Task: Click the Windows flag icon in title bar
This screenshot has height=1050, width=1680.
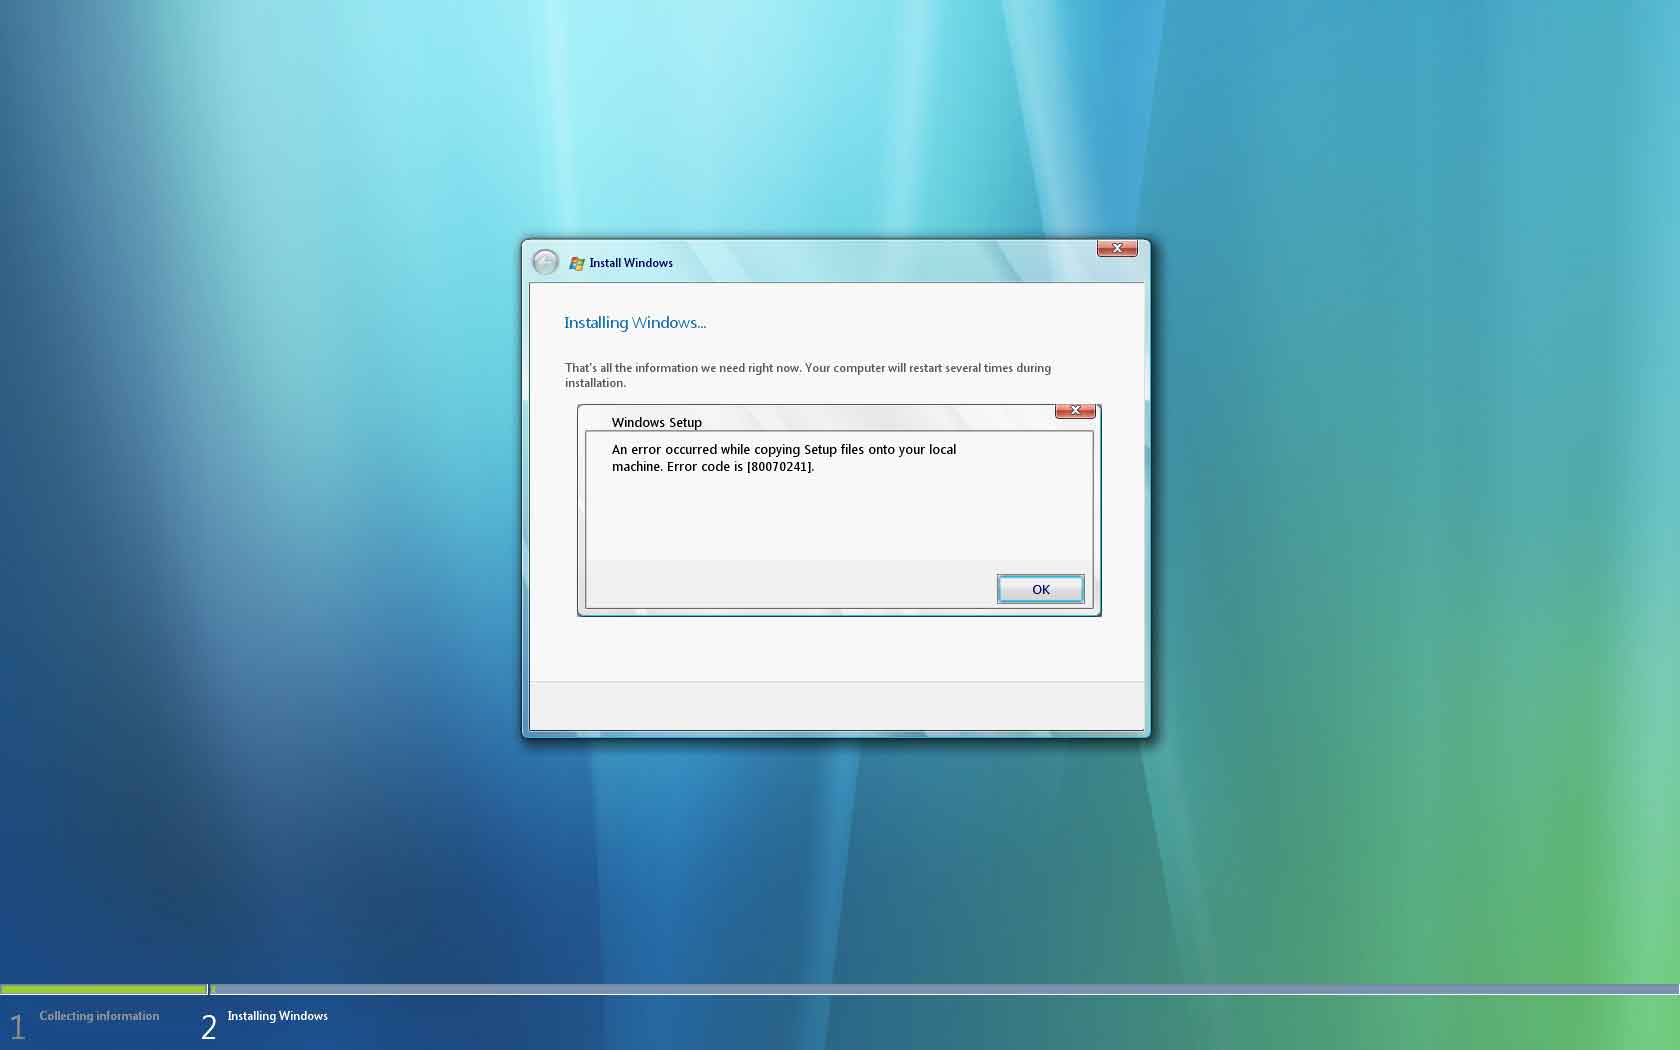Action: (577, 263)
